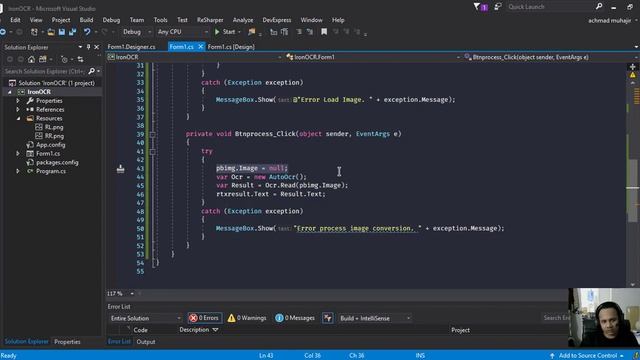Click the Solution Explorer search magnifier icon
Screen dimensions: 640x360
91,71
